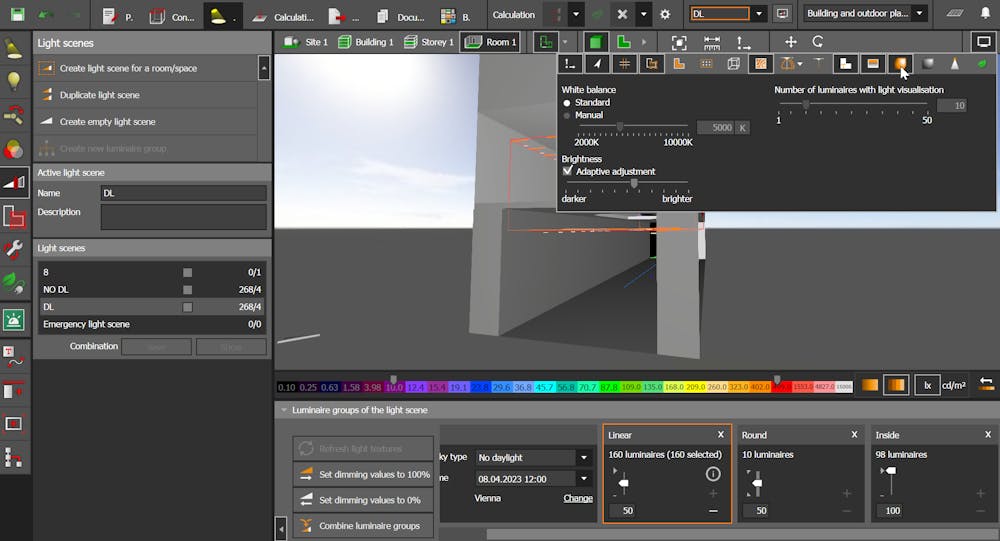Select Manual white balance option
The height and width of the screenshot is (541, 1000).
[x=568, y=116]
